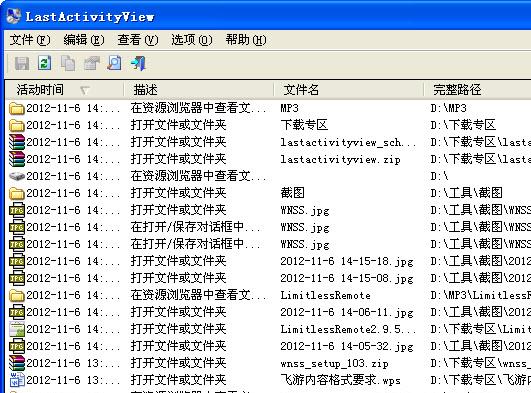Click the archive icon of wnss_setup_103.zip row
This screenshot has height=393, width=531.
click(17, 363)
